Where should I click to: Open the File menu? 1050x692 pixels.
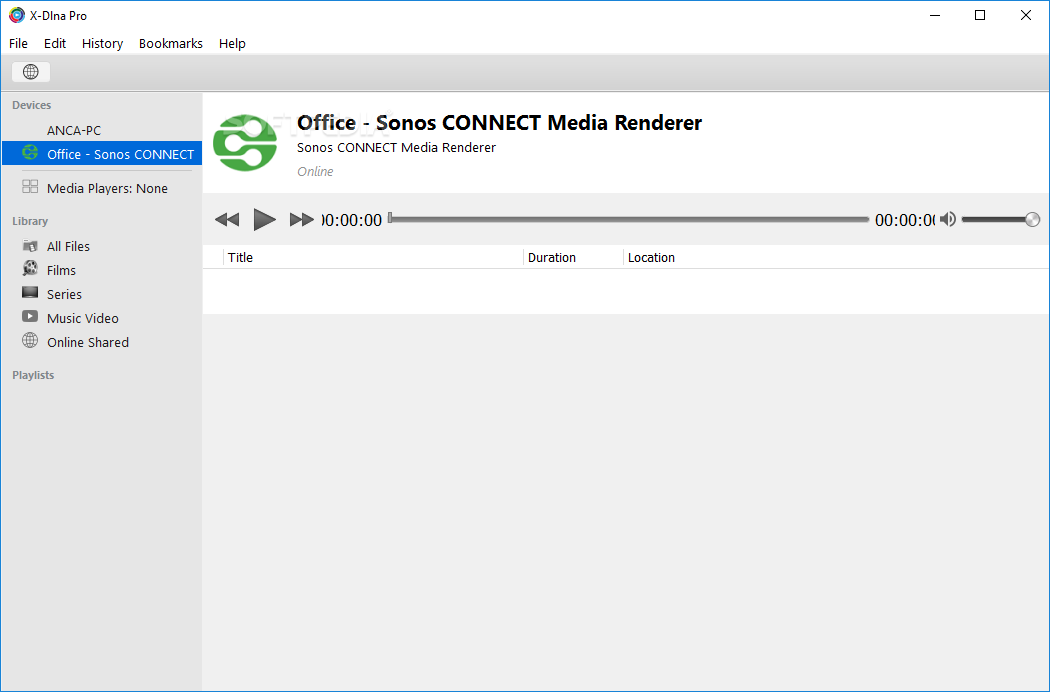18,44
